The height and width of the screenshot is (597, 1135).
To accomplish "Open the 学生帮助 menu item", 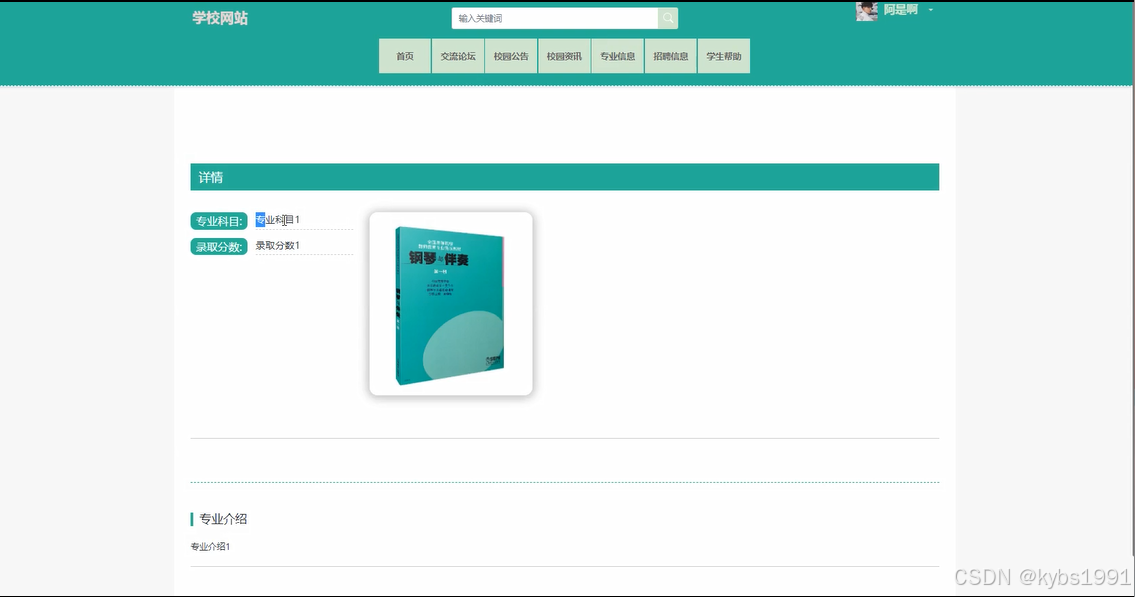I will point(724,56).
